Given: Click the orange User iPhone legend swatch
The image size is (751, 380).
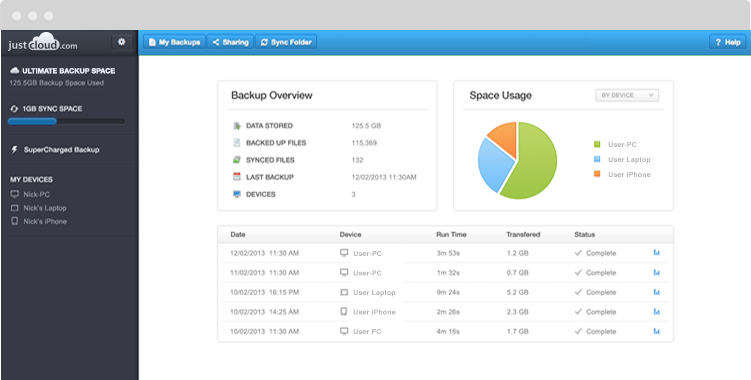Looking at the screenshot, I should pyautogui.click(x=597, y=174).
